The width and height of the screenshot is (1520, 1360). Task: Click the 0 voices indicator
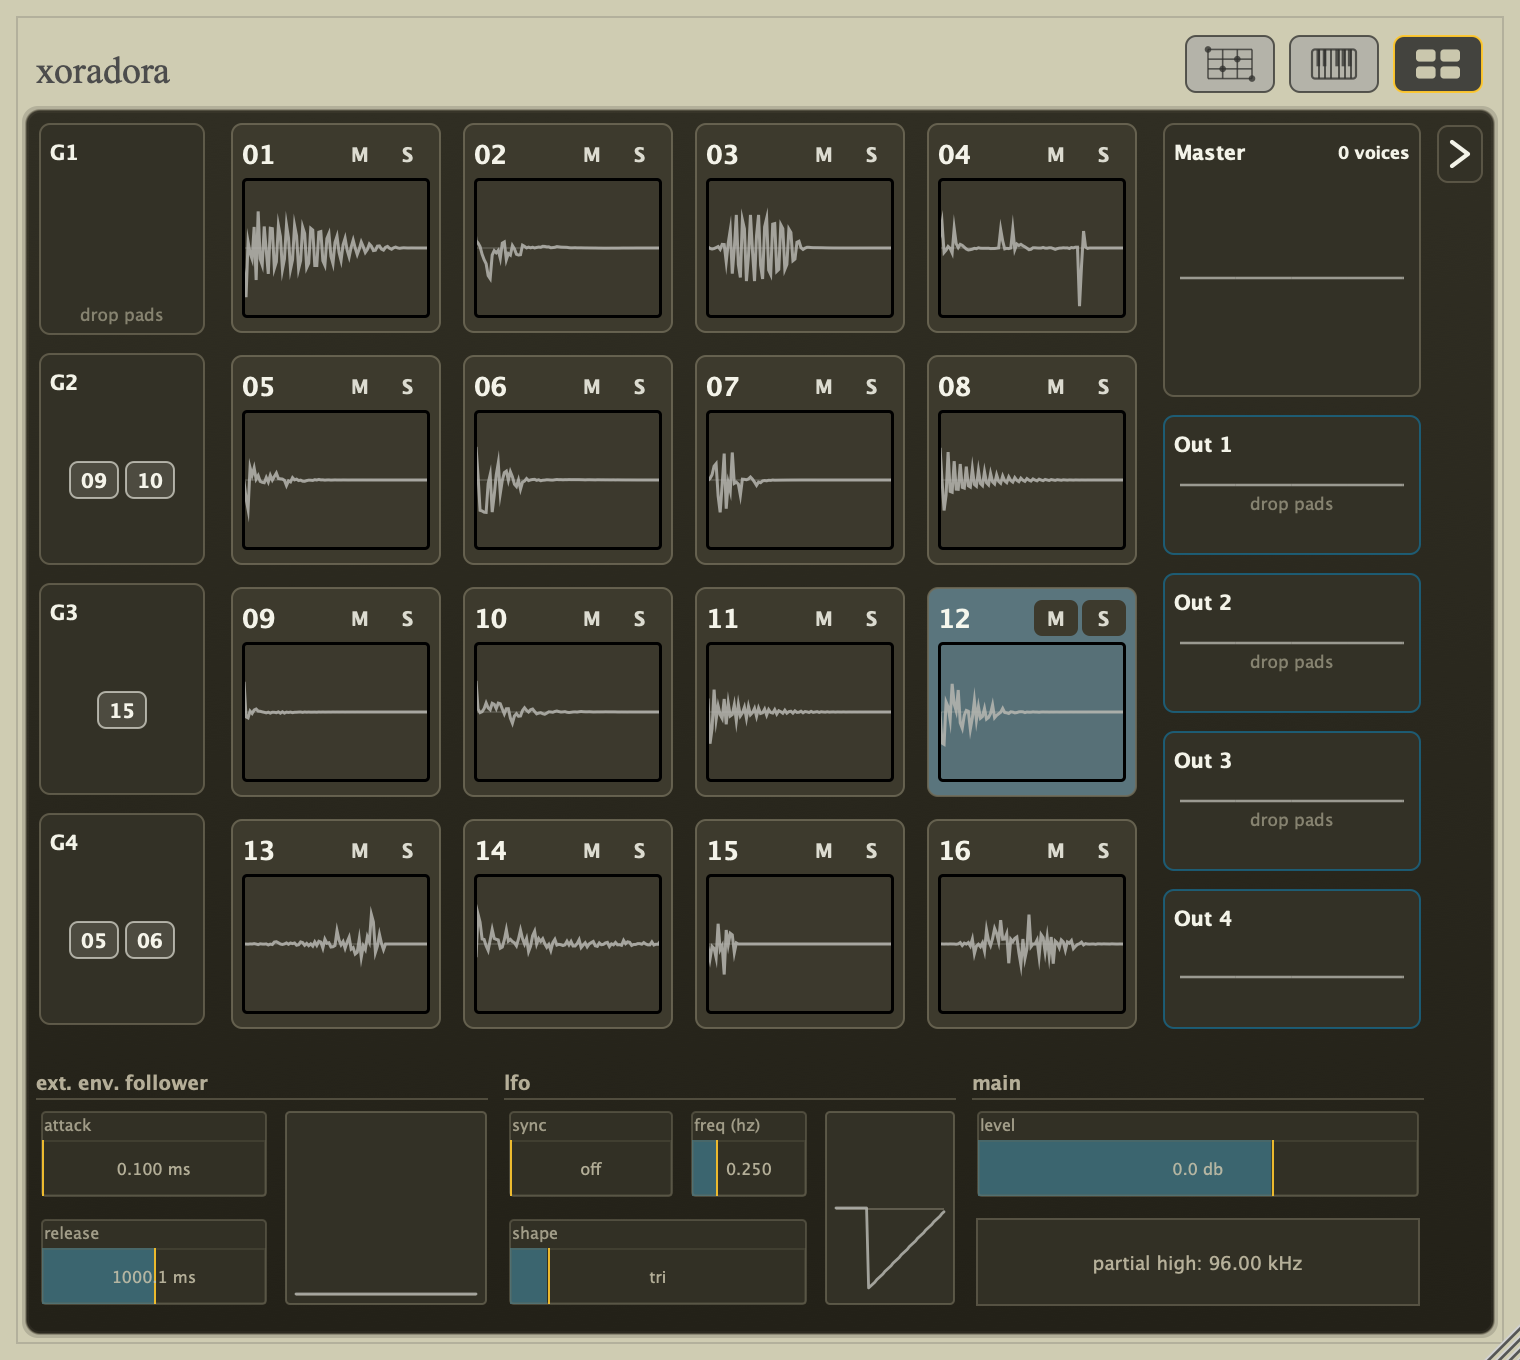point(1373,153)
